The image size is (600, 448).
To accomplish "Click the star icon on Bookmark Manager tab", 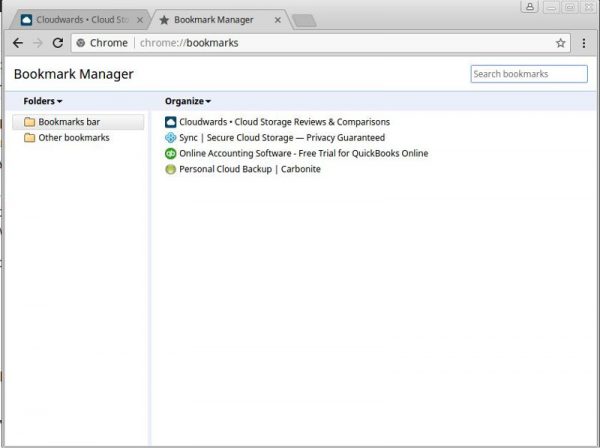I will point(164,20).
